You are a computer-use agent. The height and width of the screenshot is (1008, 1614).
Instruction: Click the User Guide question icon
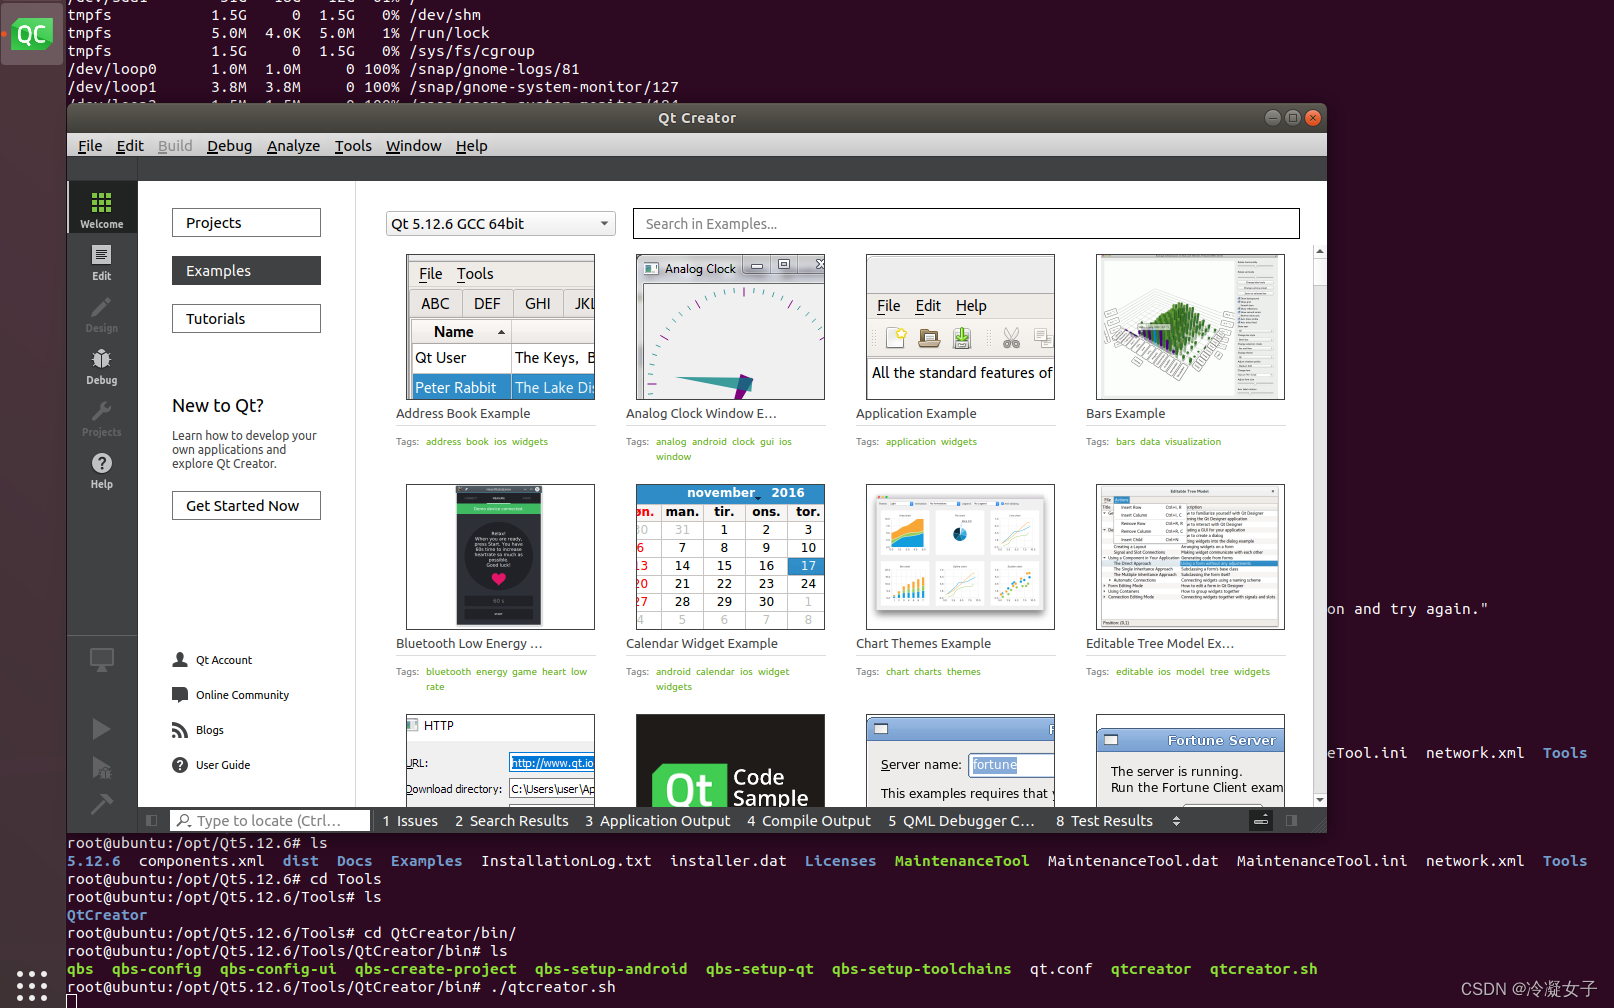point(180,765)
